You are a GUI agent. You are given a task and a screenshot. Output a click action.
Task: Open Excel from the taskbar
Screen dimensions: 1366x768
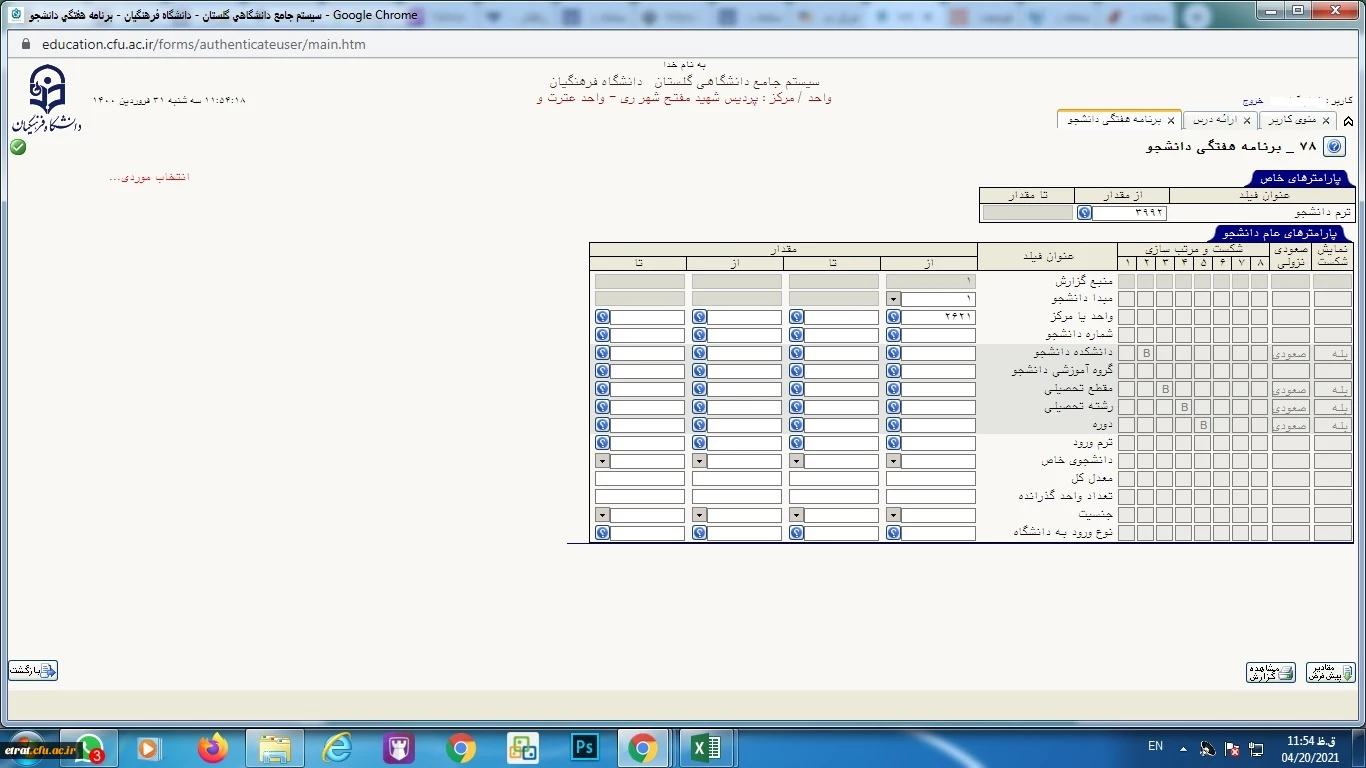(706, 747)
